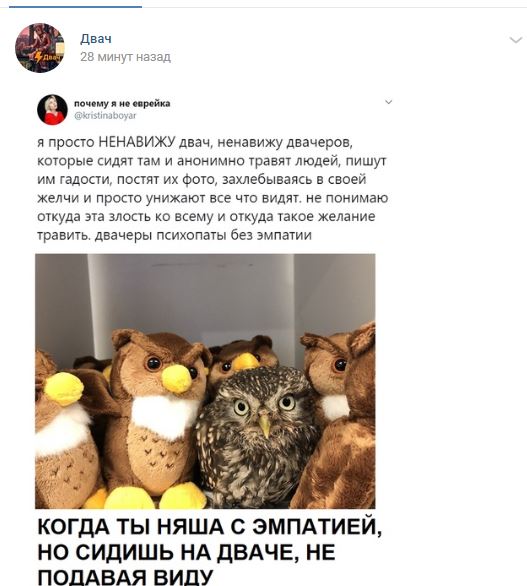Expand the post options chevron beside Двач header
Screen dimensions: 527x586
pyautogui.click(x=516, y=40)
